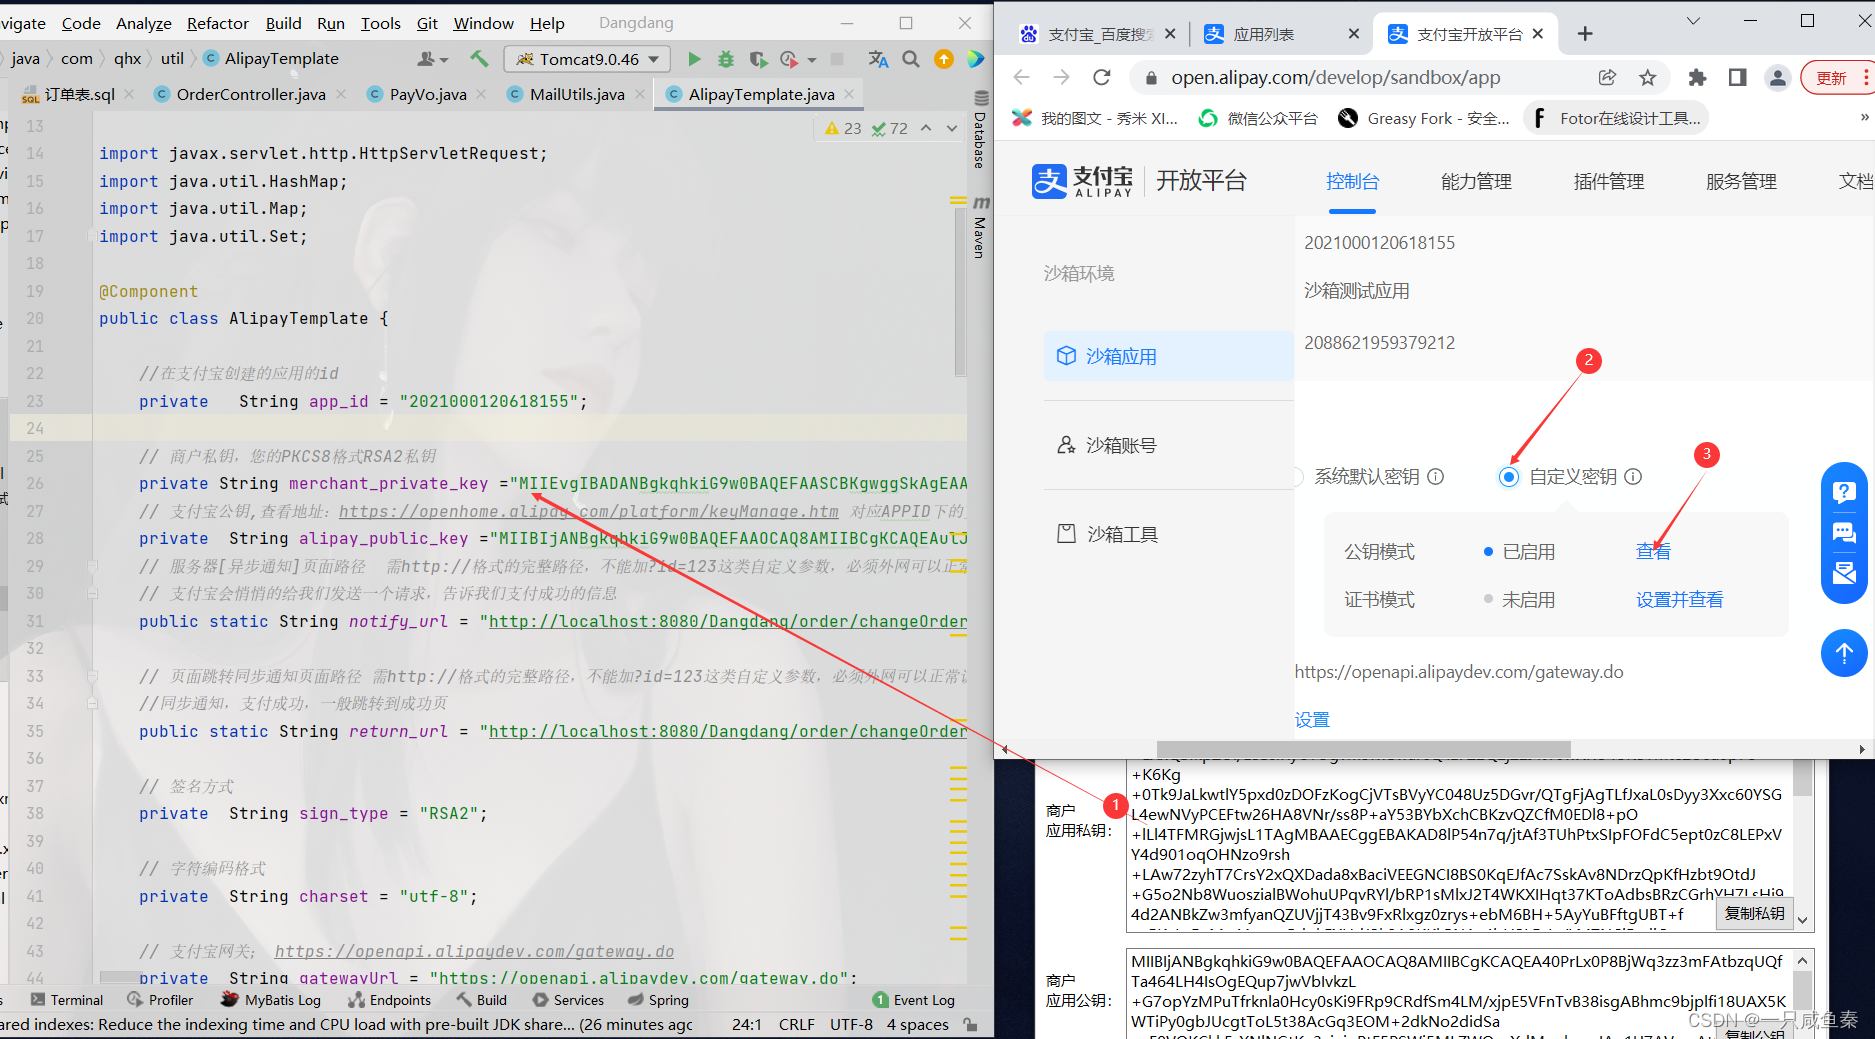Open a new browser tab with plus icon
Screen dimensions: 1875x1039
pyautogui.click(x=1585, y=34)
